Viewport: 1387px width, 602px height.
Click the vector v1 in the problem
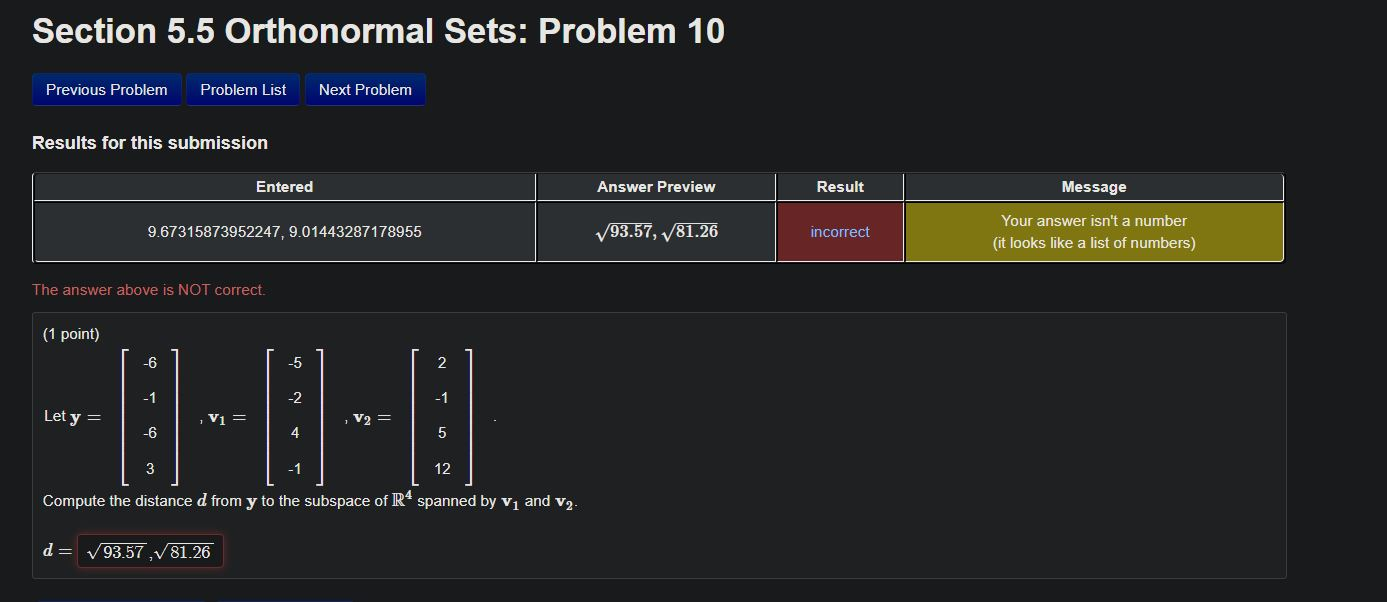295,415
